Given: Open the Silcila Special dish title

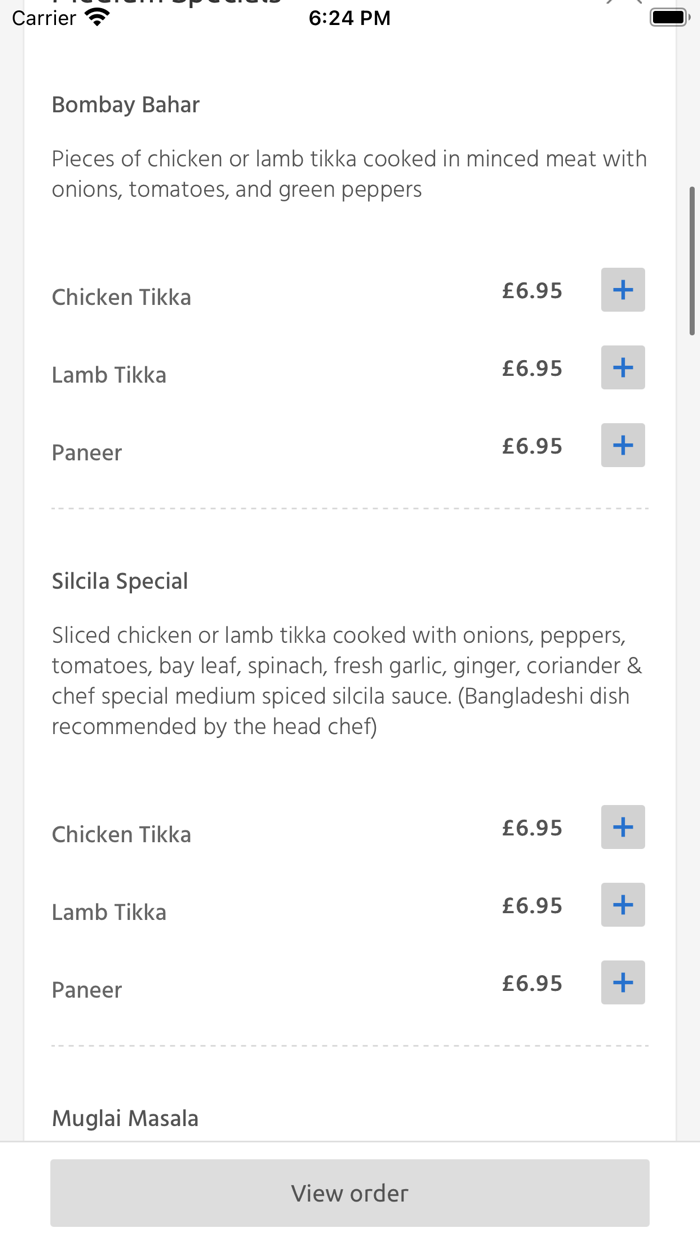Looking at the screenshot, I should click(120, 580).
